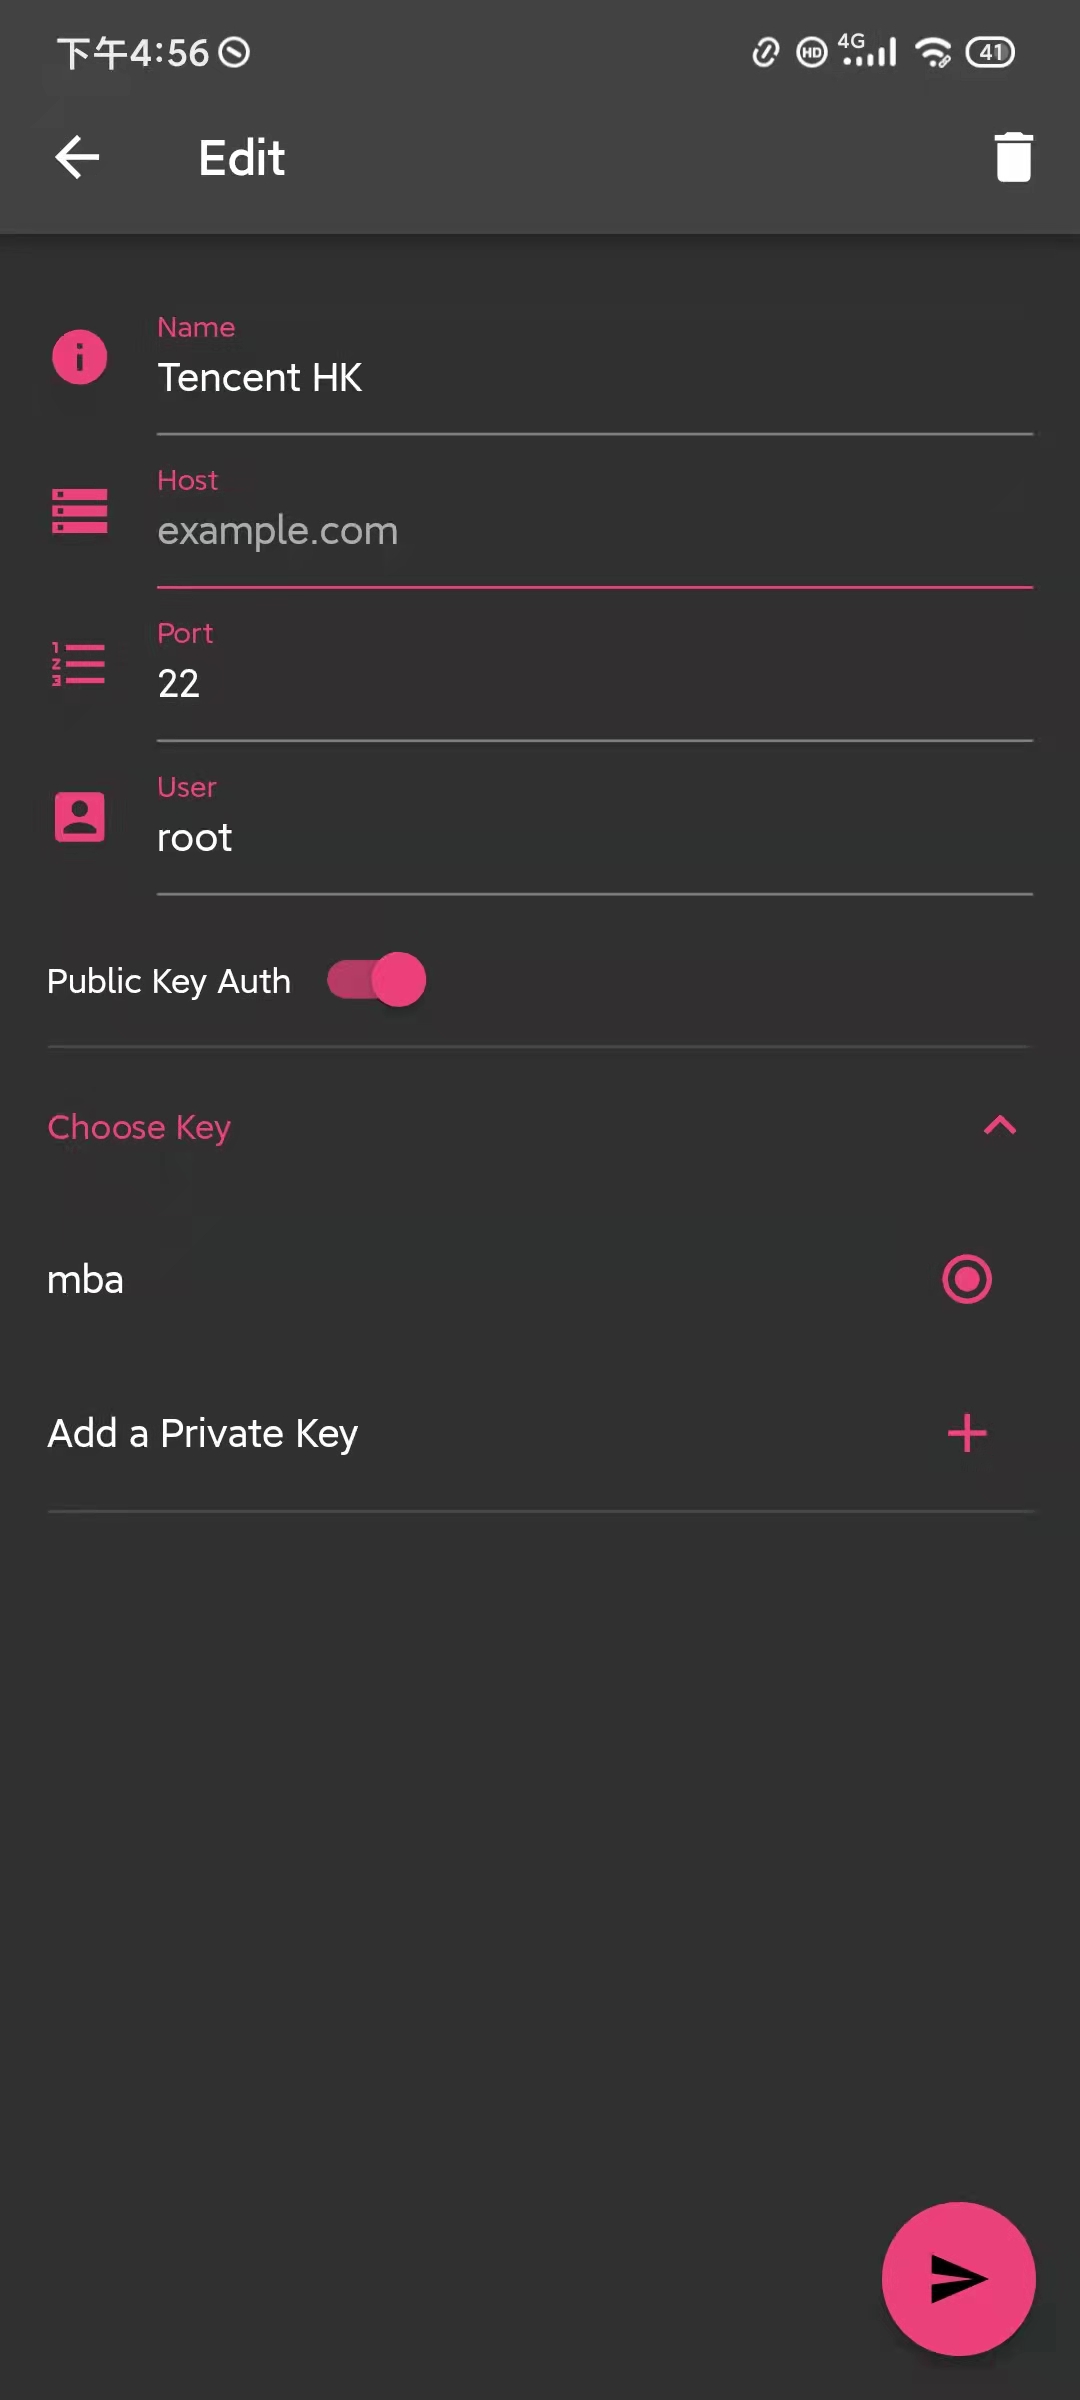Select the mba key radio button
Image resolution: width=1080 pixels, height=2400 pixels.
tap(967, 1280)
